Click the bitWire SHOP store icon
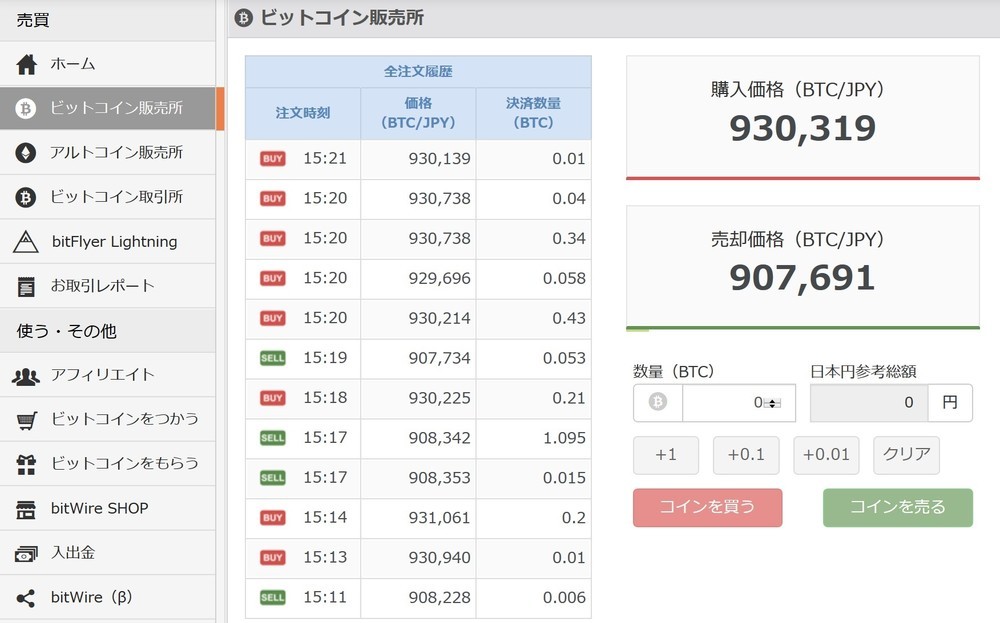The image size is (1000, 623). [26, 509]
